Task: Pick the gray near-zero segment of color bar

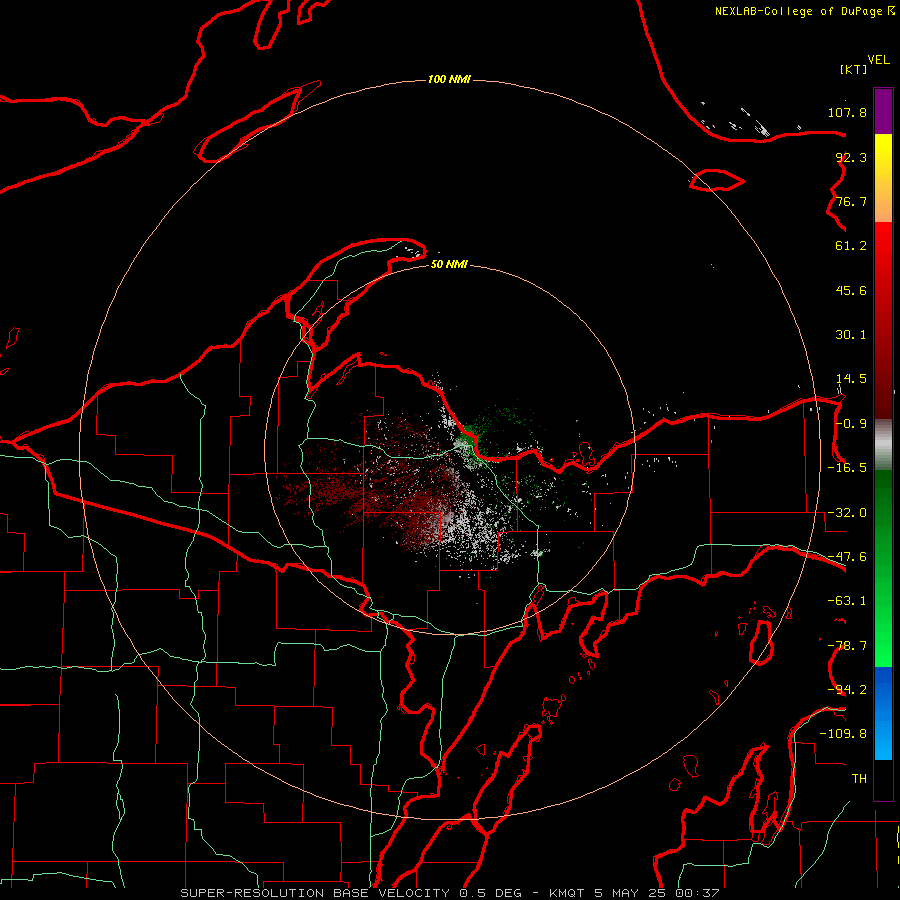Action: pos(883,444)
